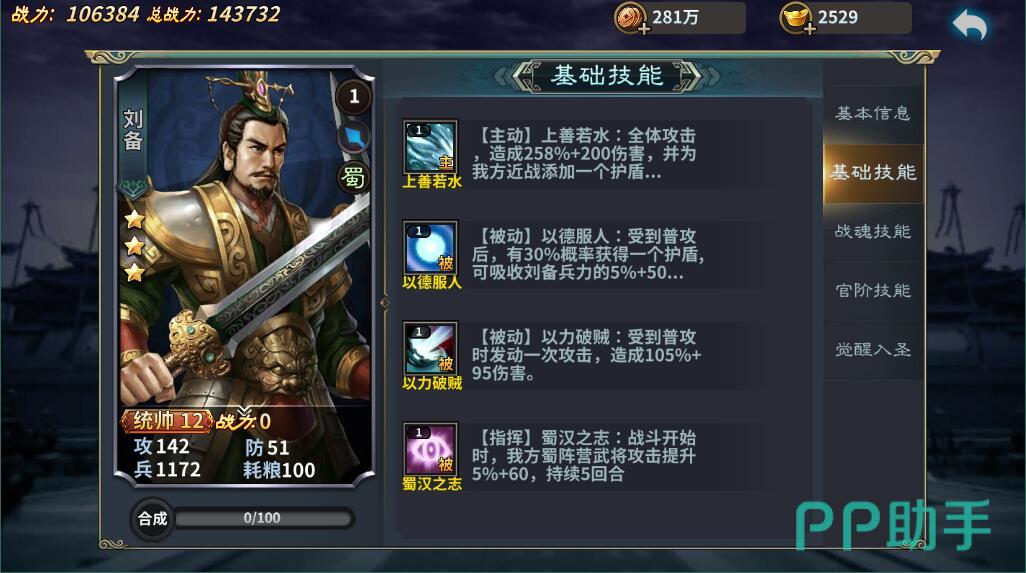Tap the 刘备 hero portrait card

click(x=244, y=276)
